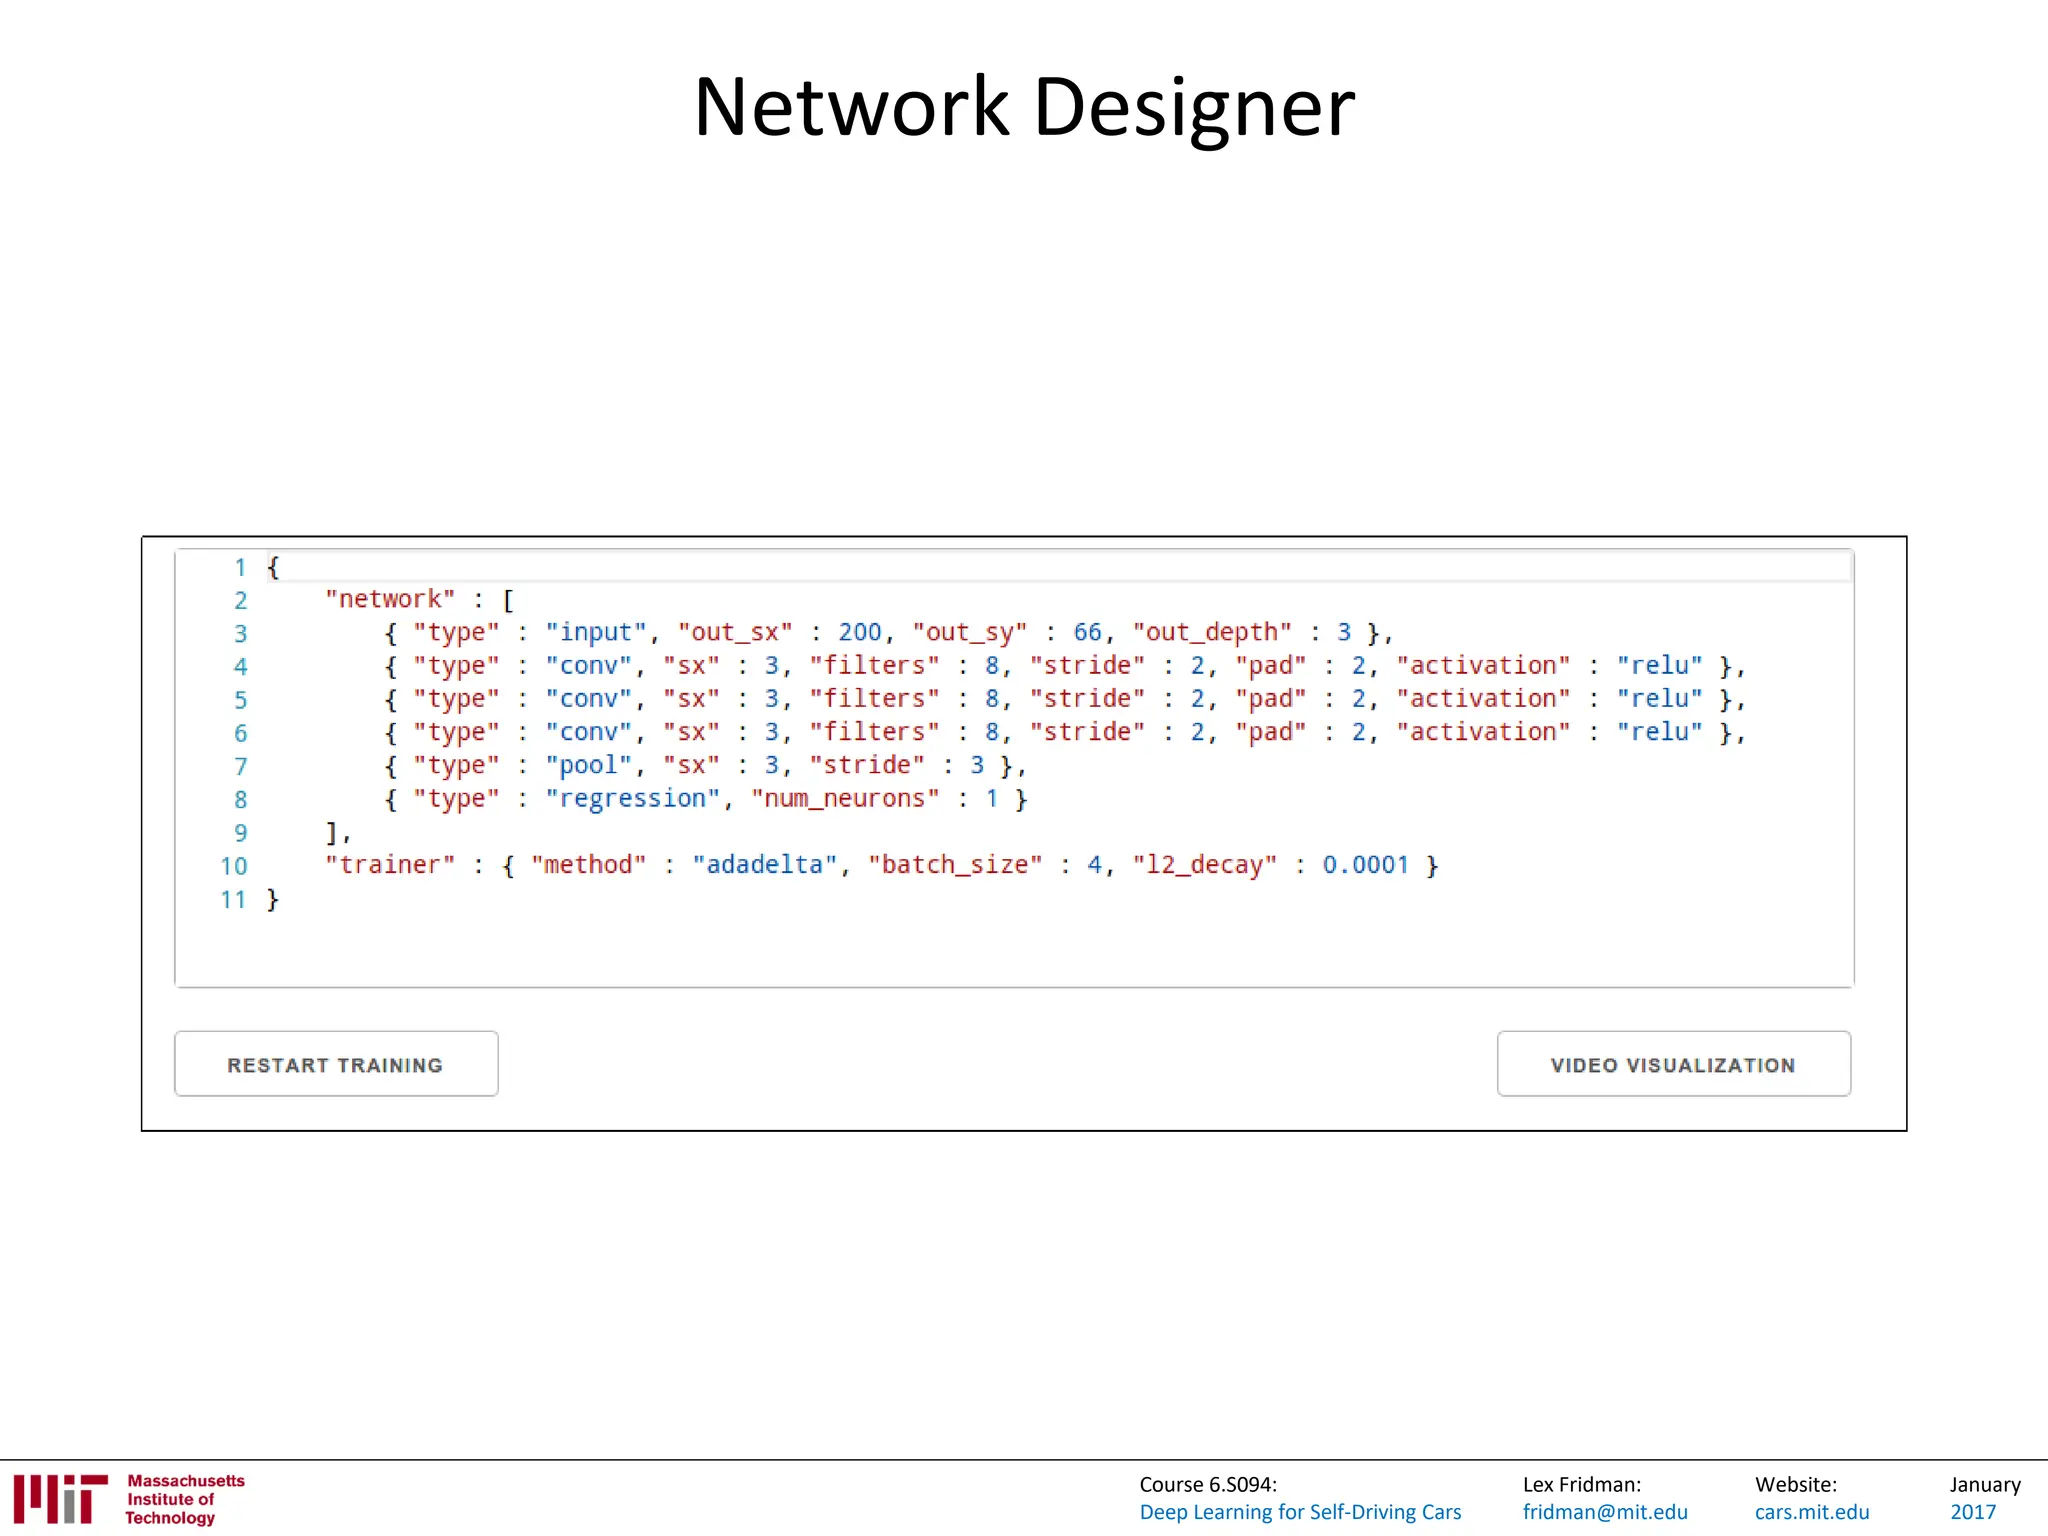Open the fridman@mit.edu email link

1604,1512
